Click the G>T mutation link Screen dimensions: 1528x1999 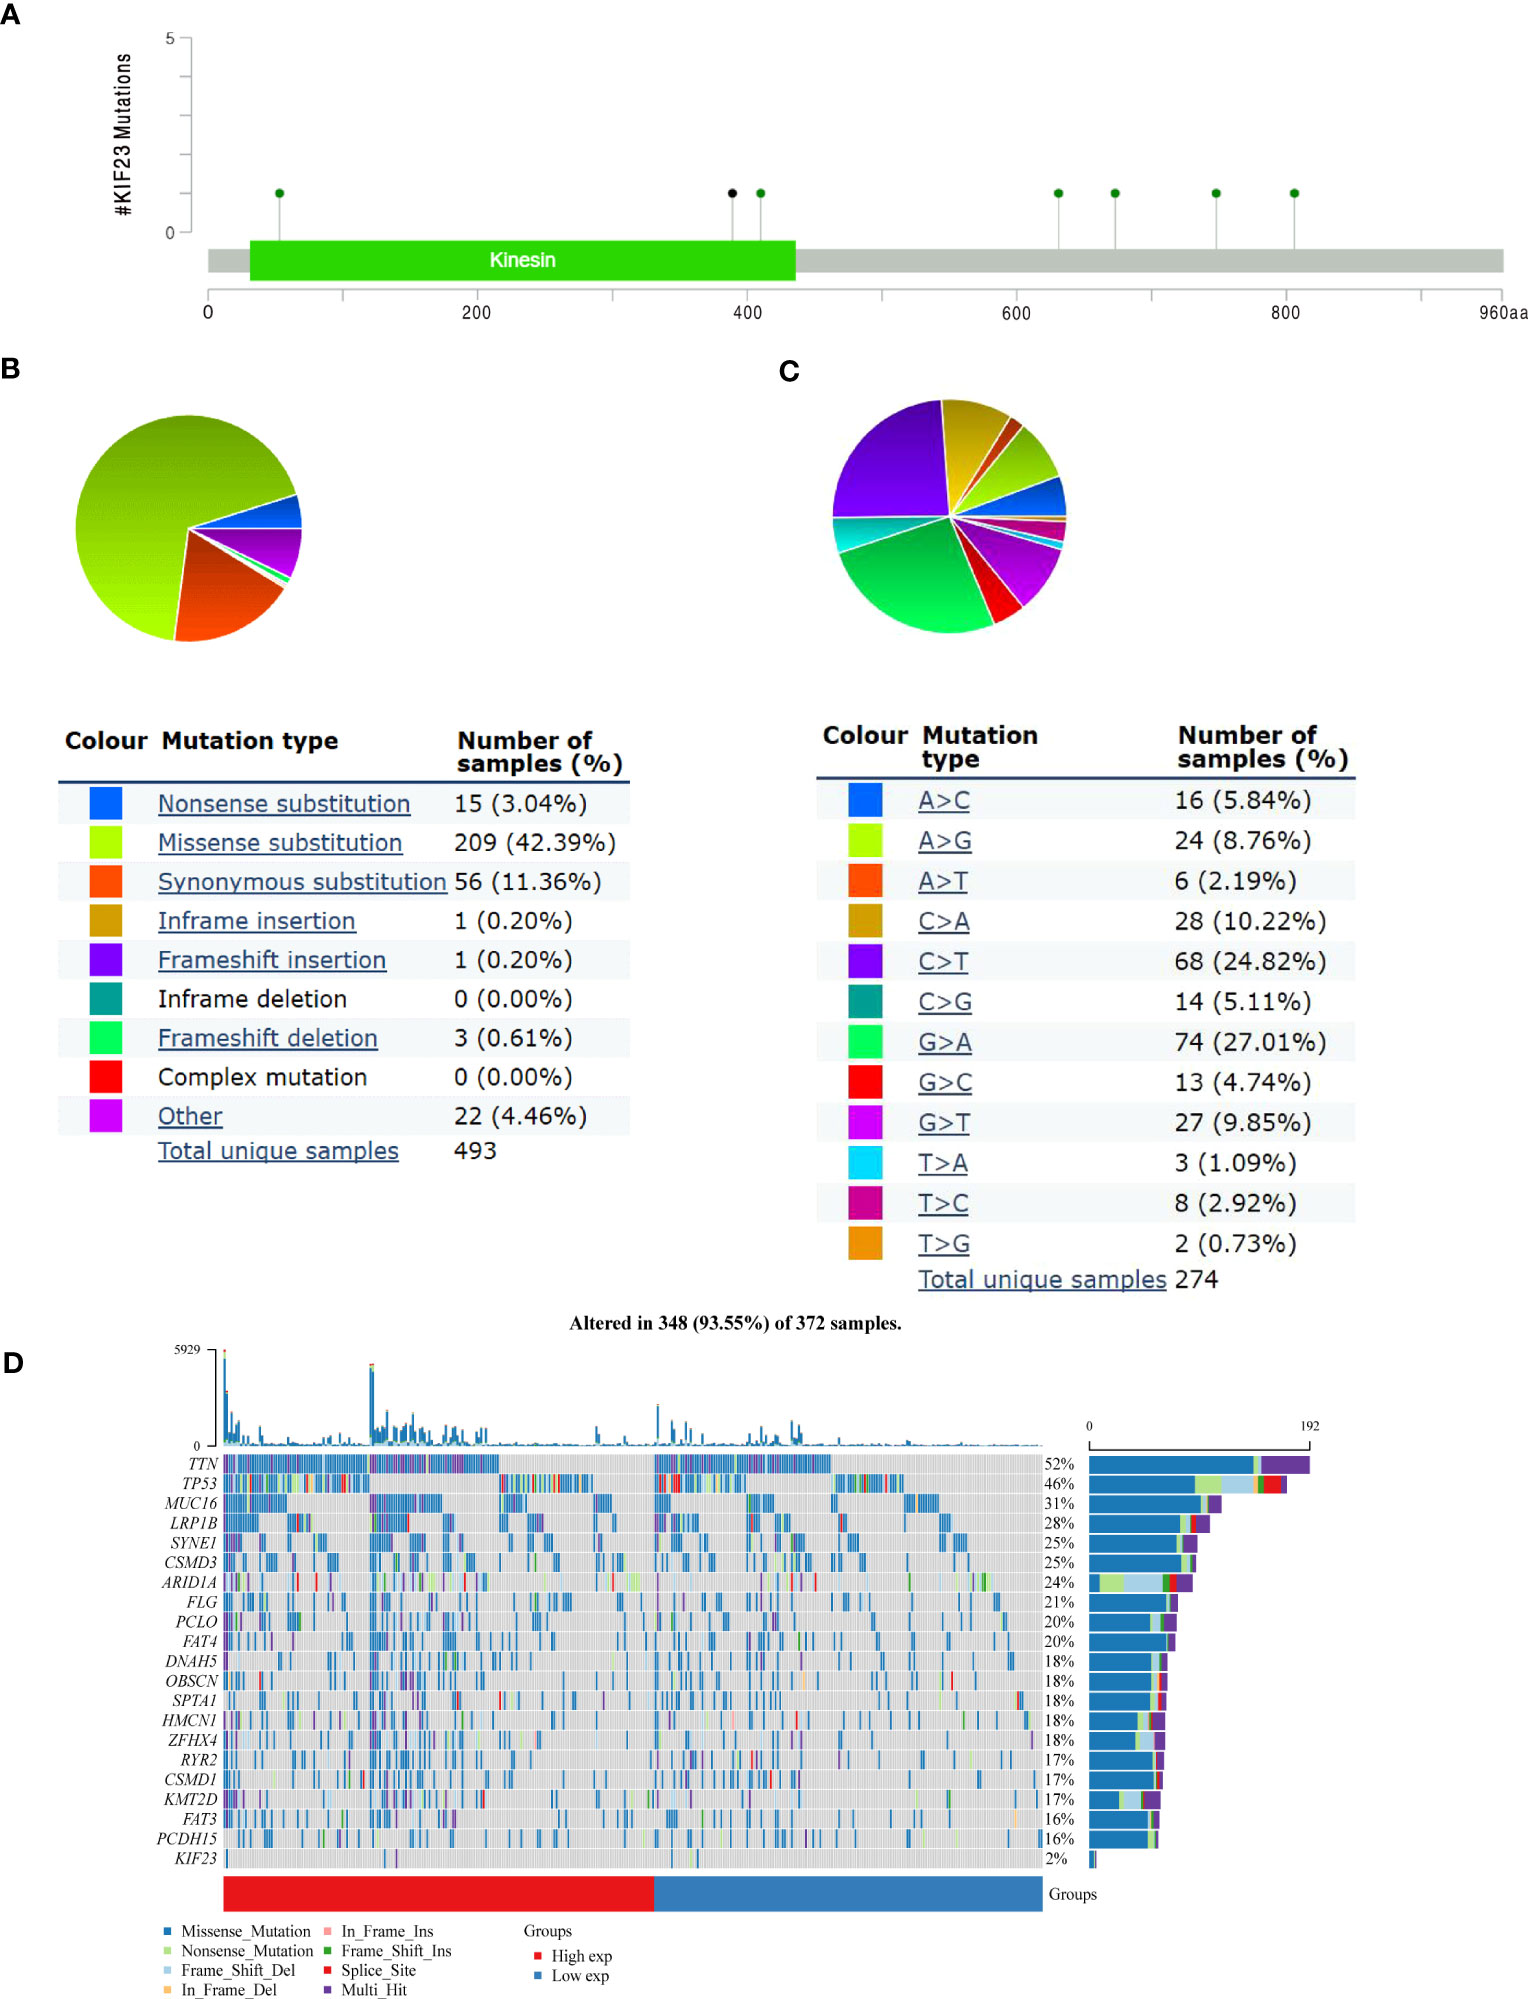coord(944,1123)
